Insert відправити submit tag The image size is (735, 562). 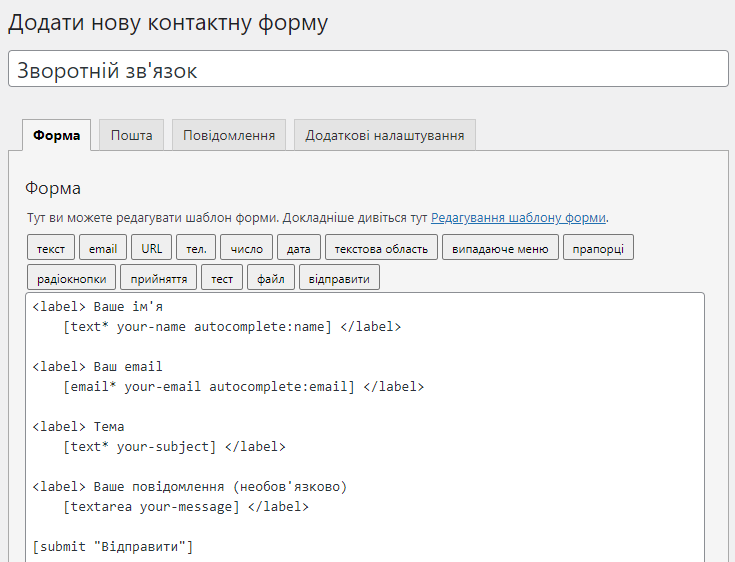(339, 277)
